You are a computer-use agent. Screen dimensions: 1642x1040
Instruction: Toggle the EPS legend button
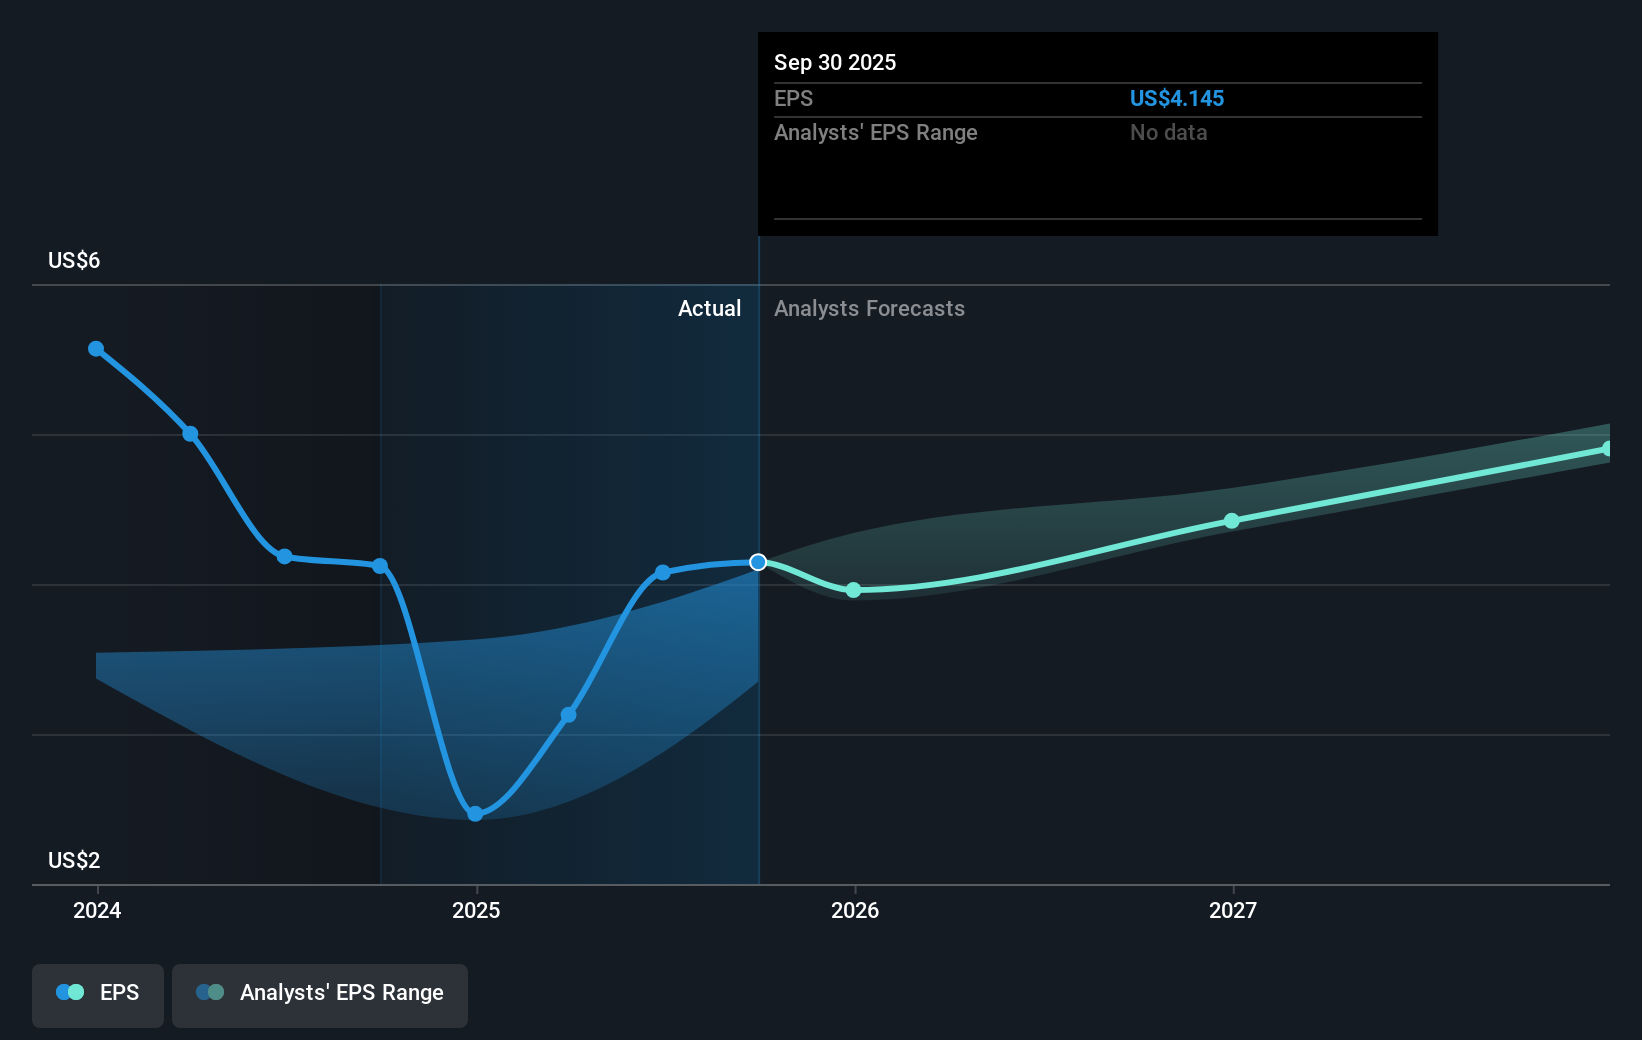click(x=98, y=993)
